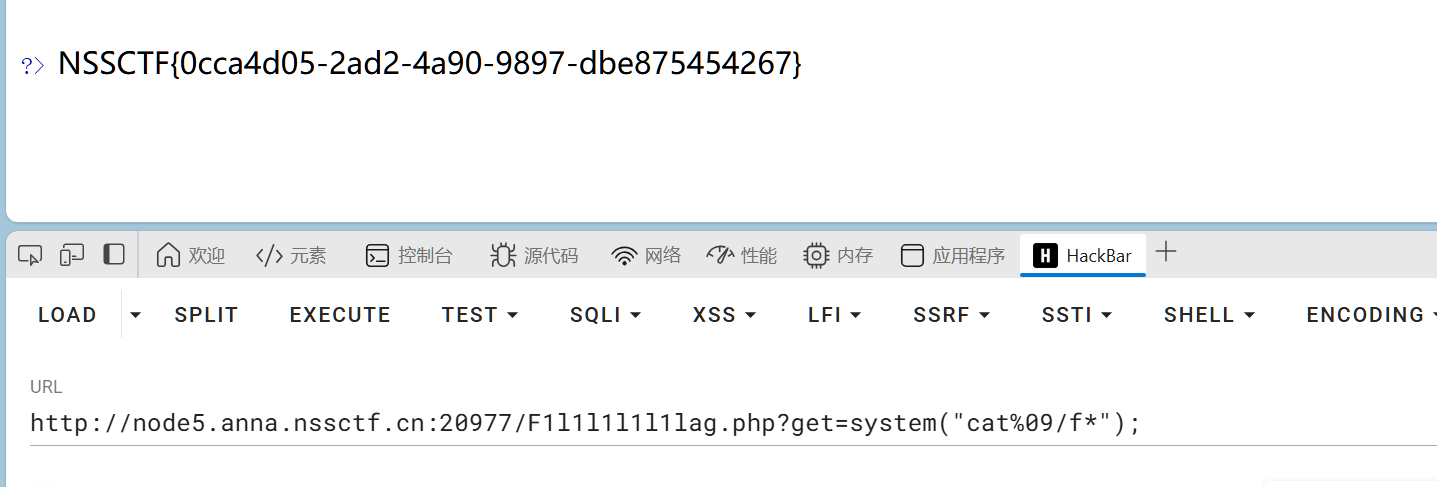Click the HackBar tab icon
The image size is (1437, 487).
[x=1045, y=256]
